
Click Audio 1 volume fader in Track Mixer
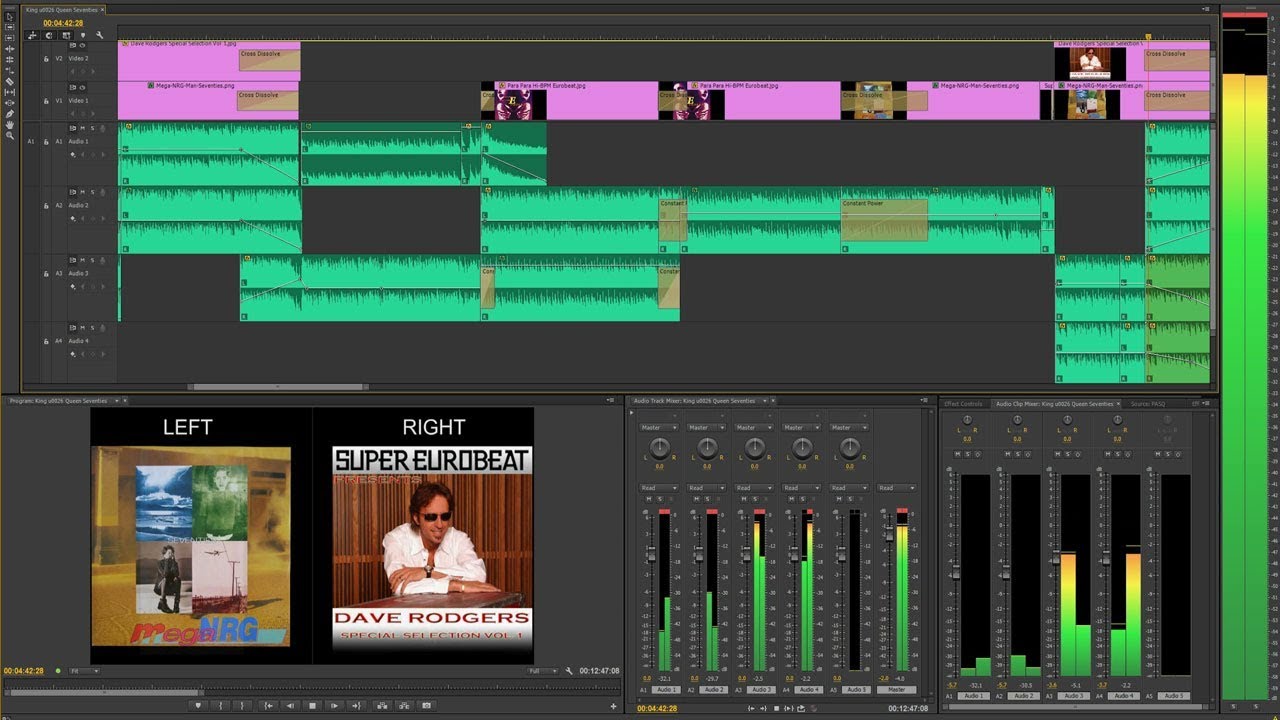(x=650, y=553)
